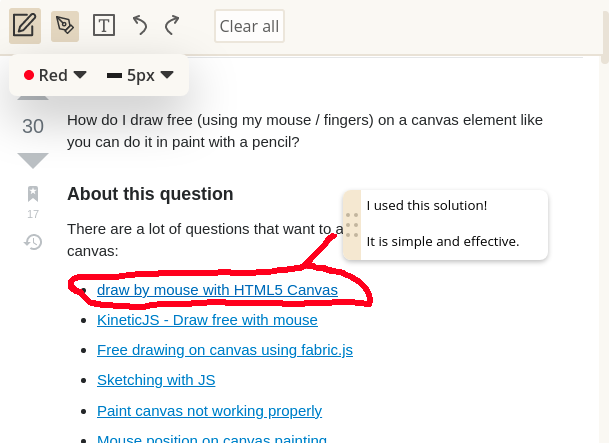
Task: Bookmark this question
Action: [x=33, y=194]
